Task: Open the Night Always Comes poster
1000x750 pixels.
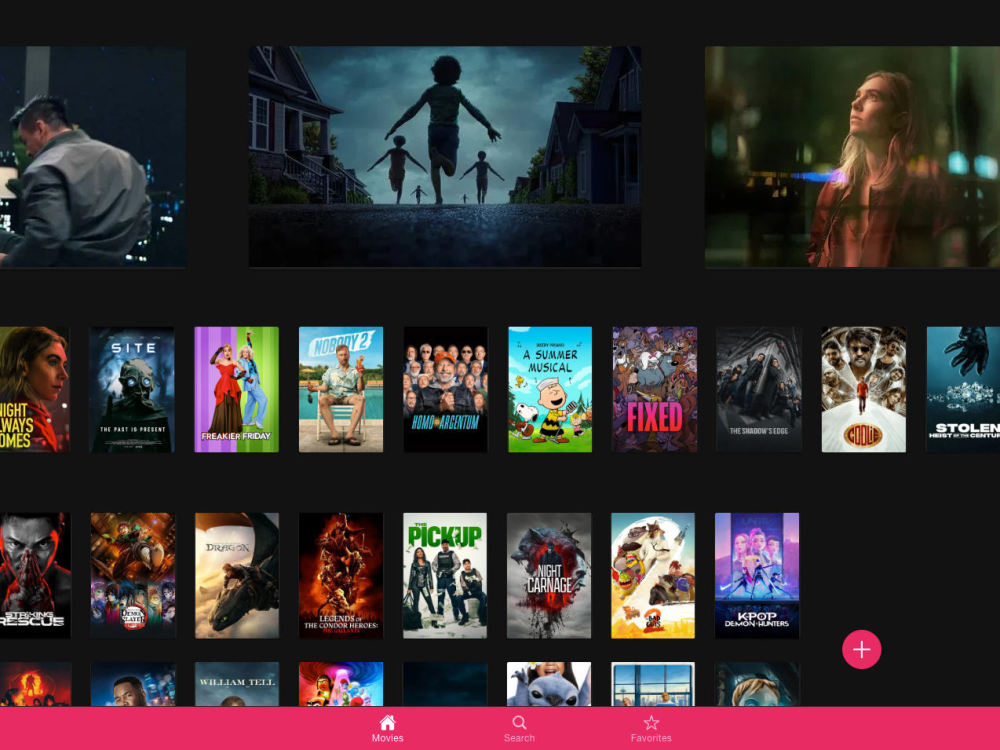Action: coord(34,390)
